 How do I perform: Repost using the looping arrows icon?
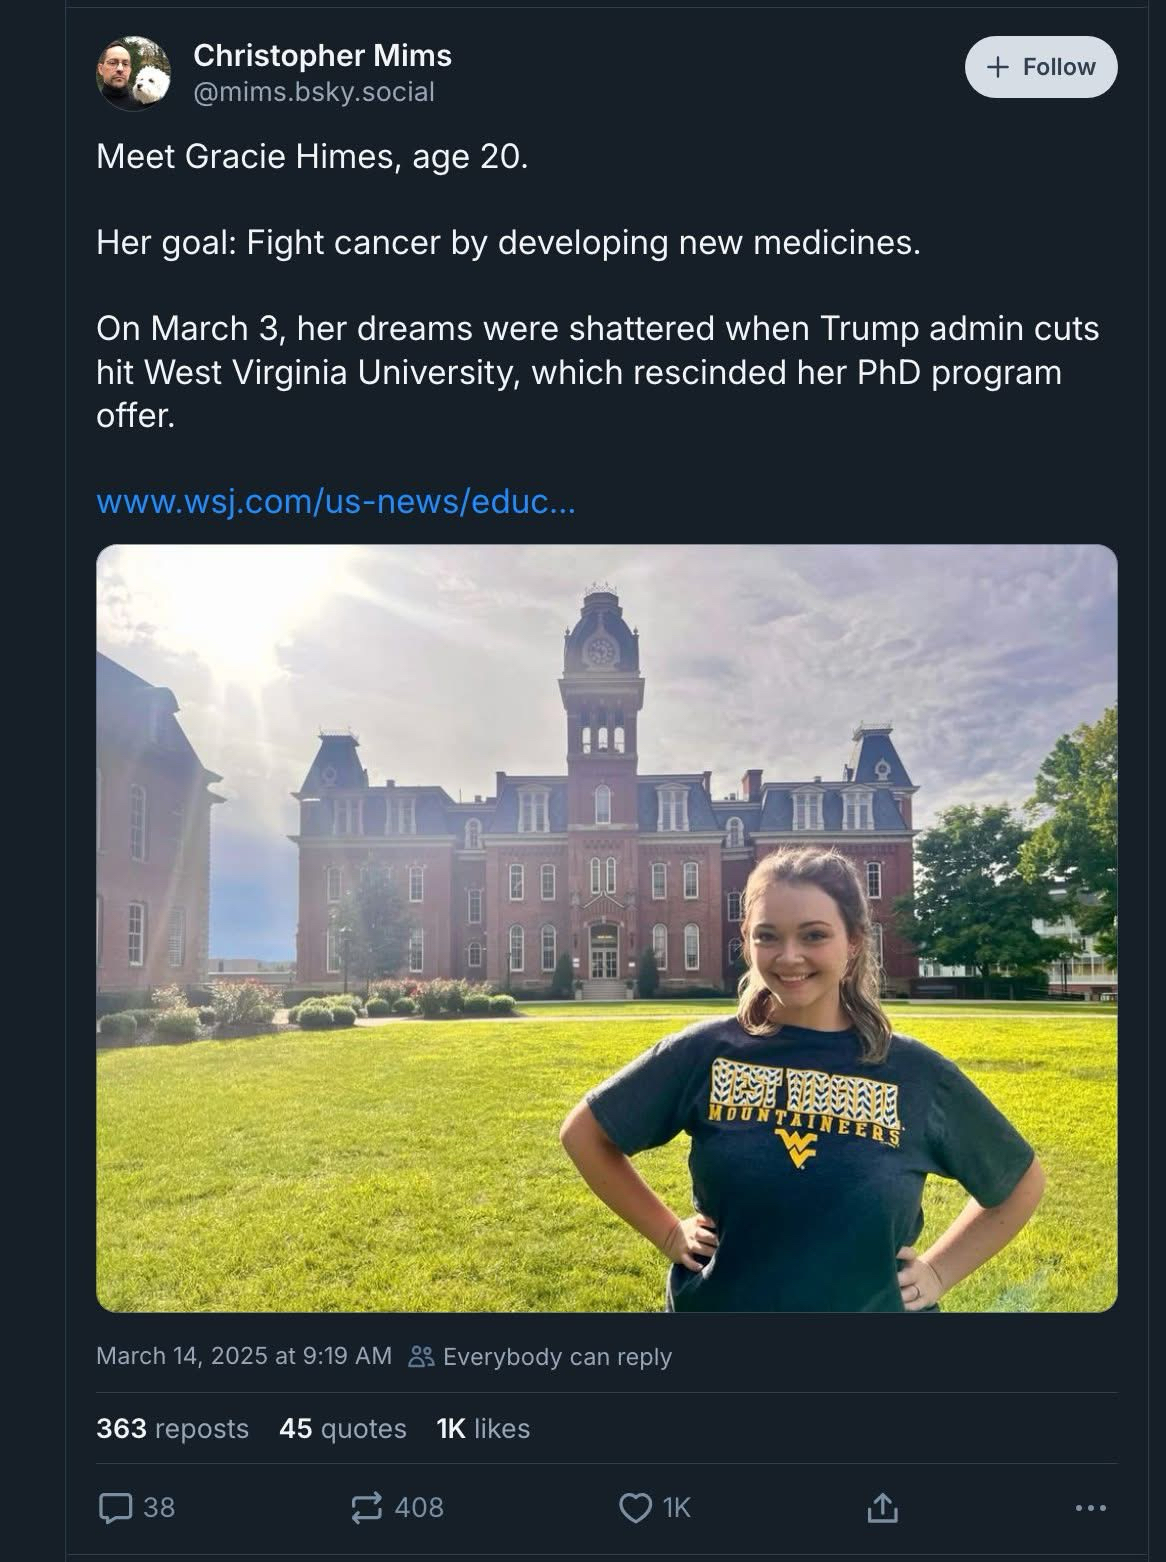367,1507
